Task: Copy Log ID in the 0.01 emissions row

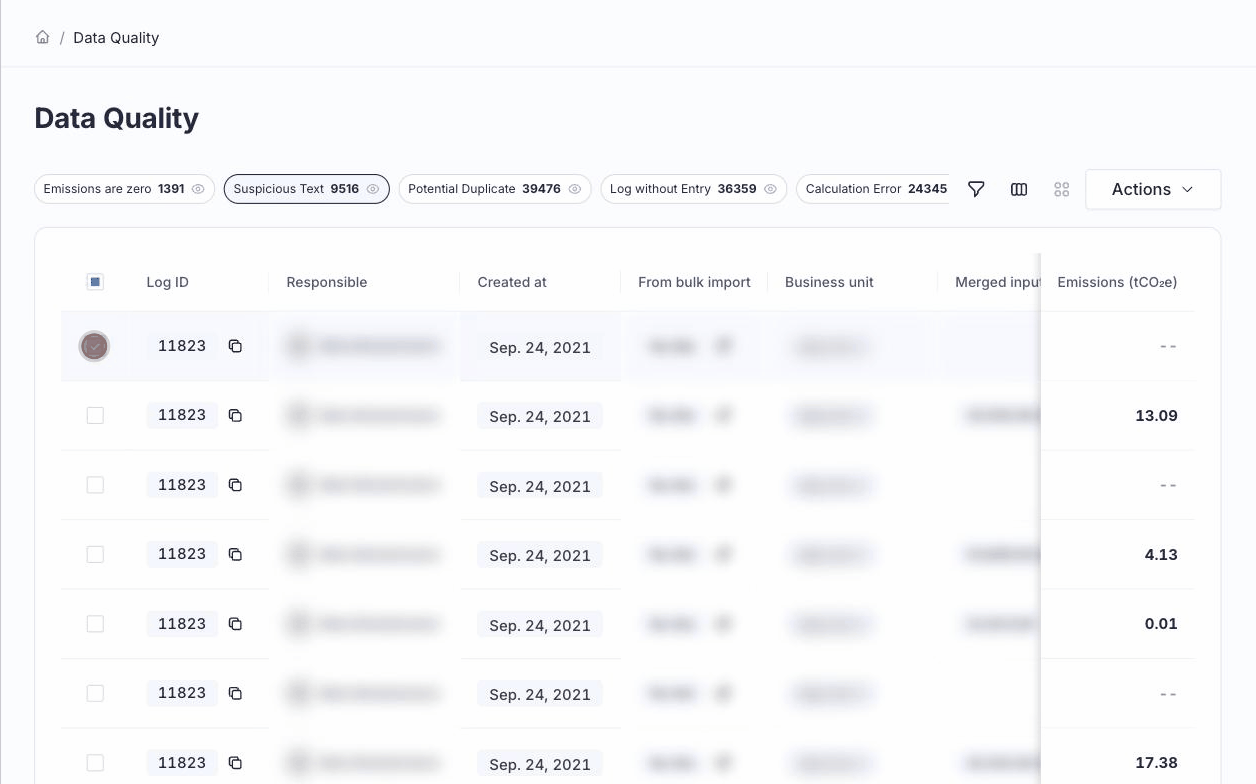Action: (x=235, y=624)
